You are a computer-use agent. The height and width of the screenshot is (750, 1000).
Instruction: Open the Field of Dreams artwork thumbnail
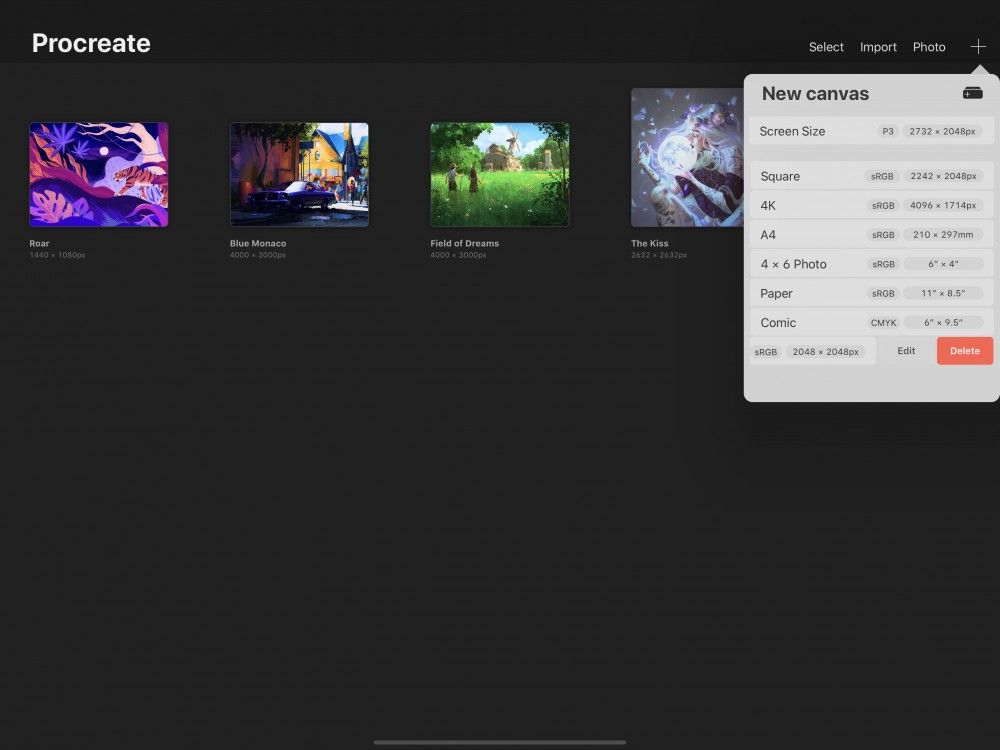pos(500,175)
